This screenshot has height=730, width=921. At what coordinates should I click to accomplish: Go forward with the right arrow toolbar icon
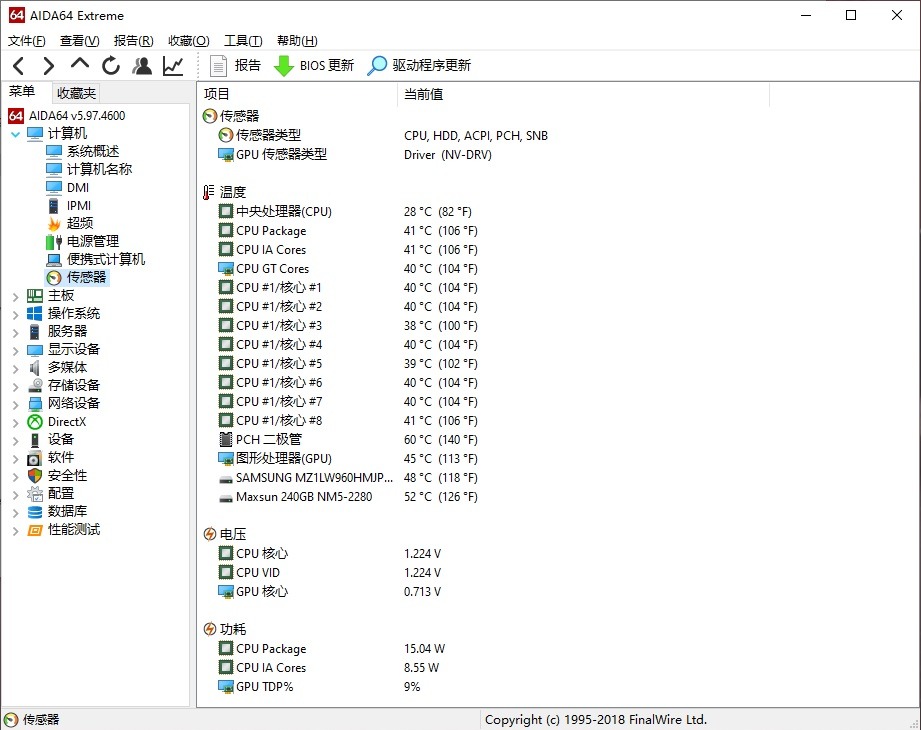[x=49, y=66]
